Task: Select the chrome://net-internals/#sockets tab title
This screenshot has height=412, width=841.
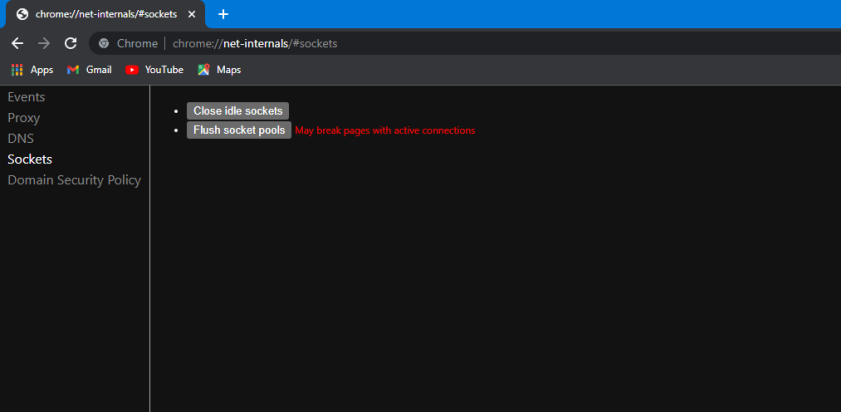Action: coord(105,14)
